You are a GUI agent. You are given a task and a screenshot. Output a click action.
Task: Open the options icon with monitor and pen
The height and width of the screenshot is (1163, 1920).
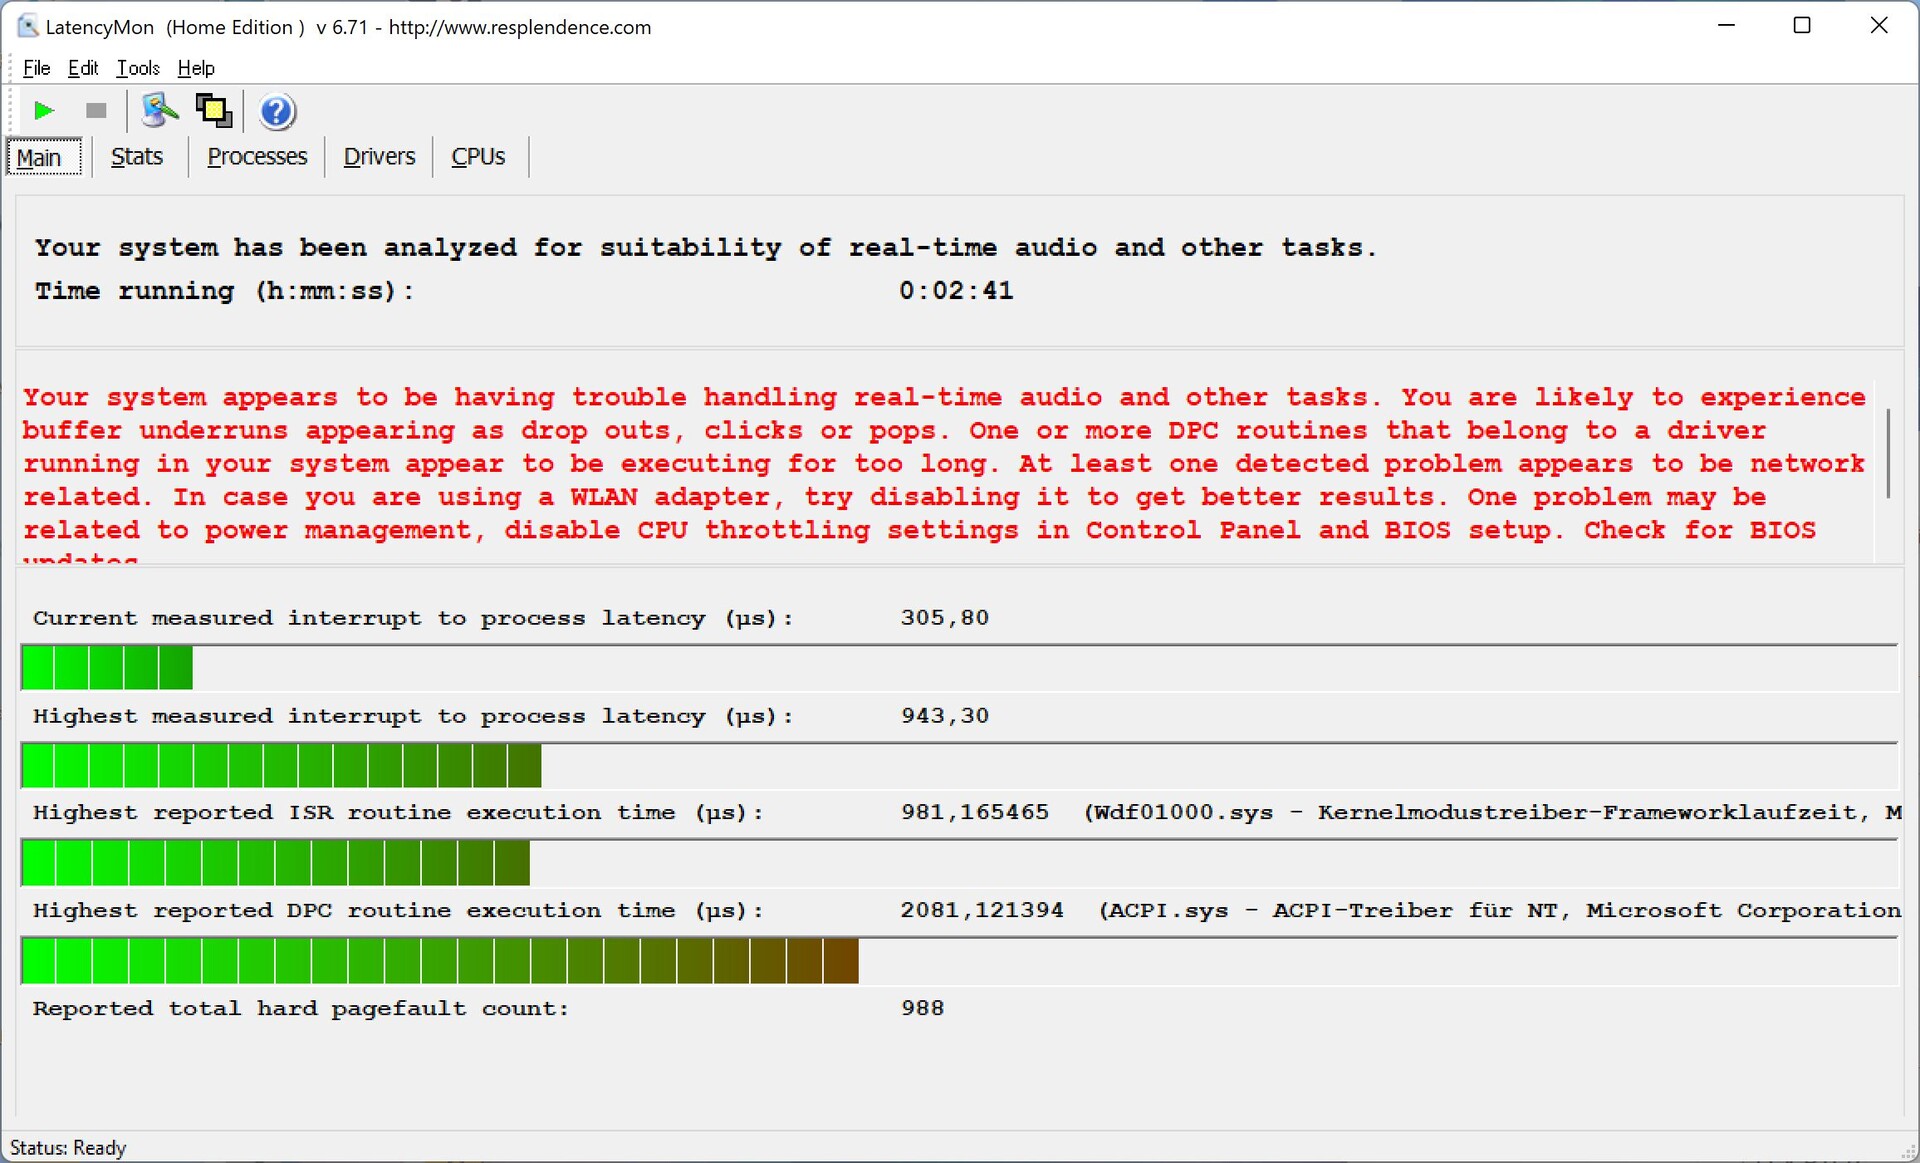159,111
